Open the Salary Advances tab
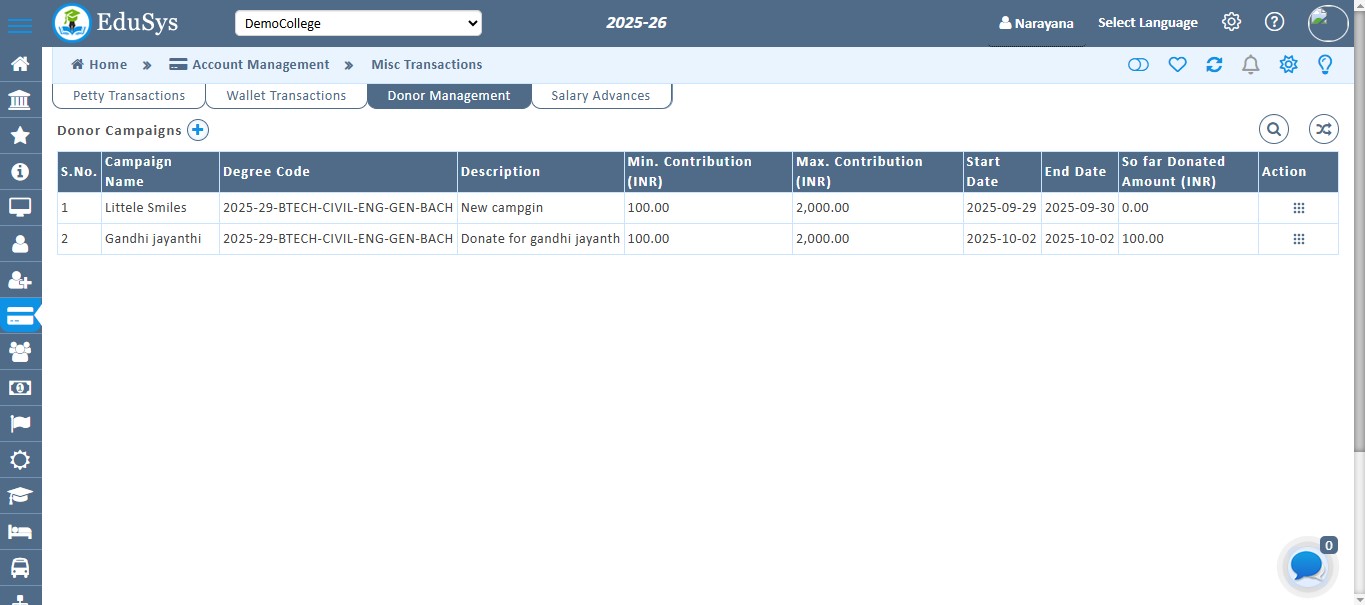 [x=600, y=95]
